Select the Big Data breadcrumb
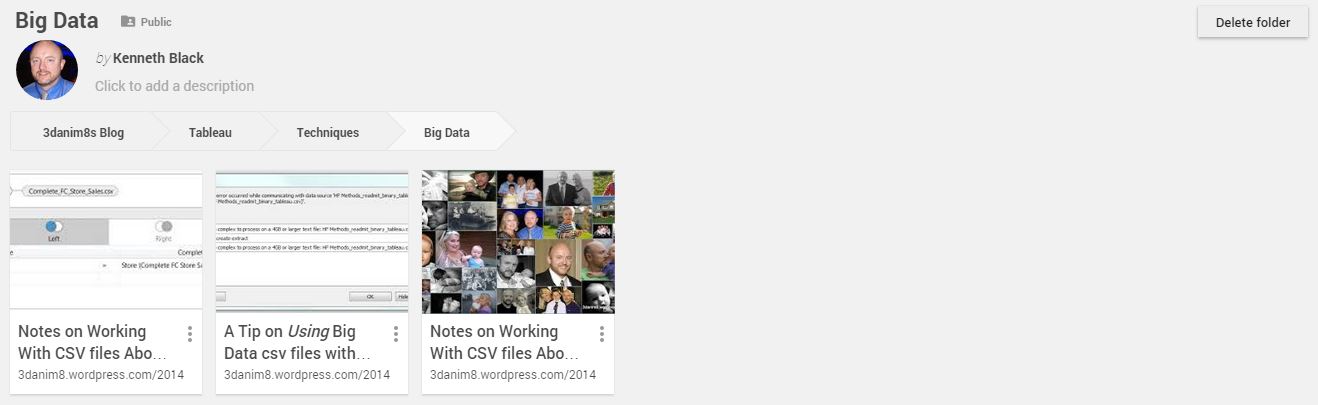 [447, 132]
